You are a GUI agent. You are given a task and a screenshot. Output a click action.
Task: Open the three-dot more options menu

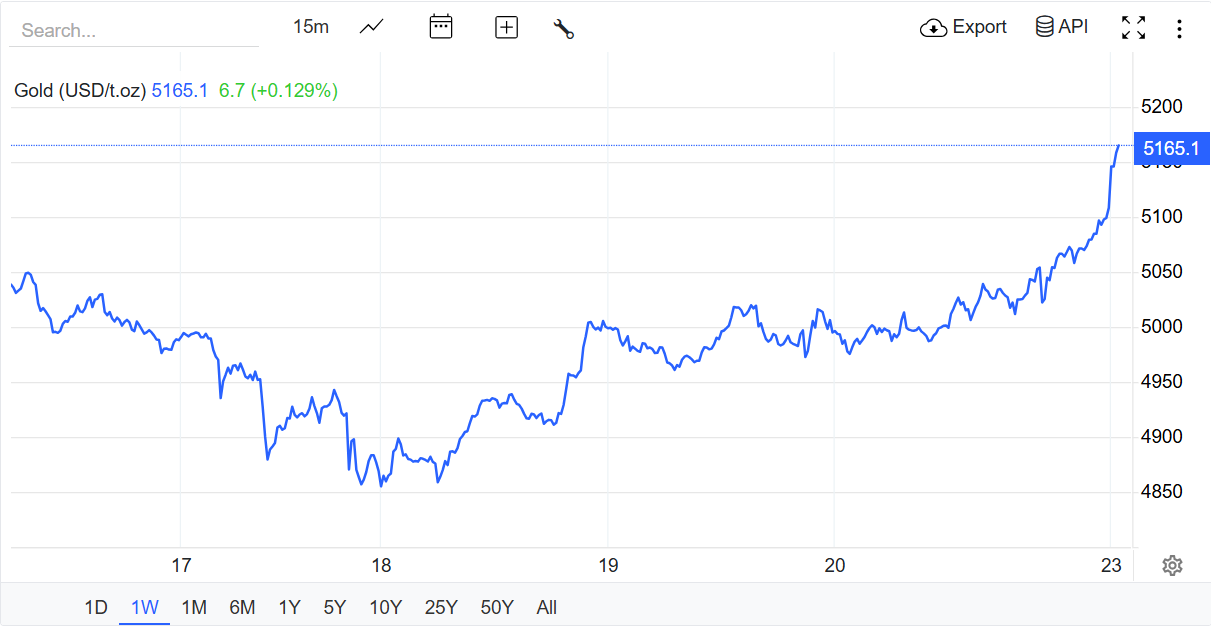click(1179, 28)
